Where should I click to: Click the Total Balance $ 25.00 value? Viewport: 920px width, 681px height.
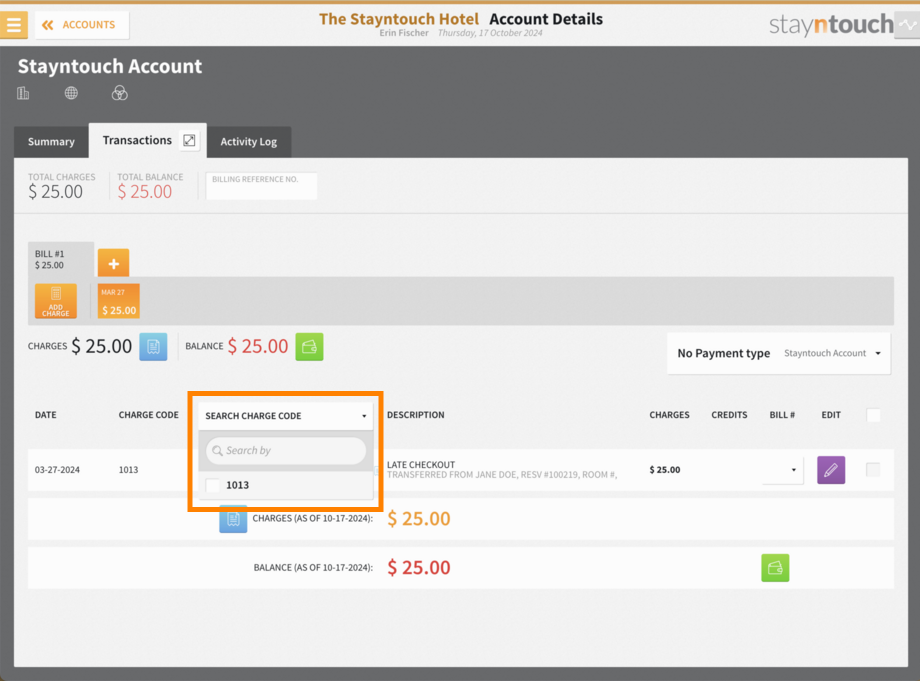(144, 191)
